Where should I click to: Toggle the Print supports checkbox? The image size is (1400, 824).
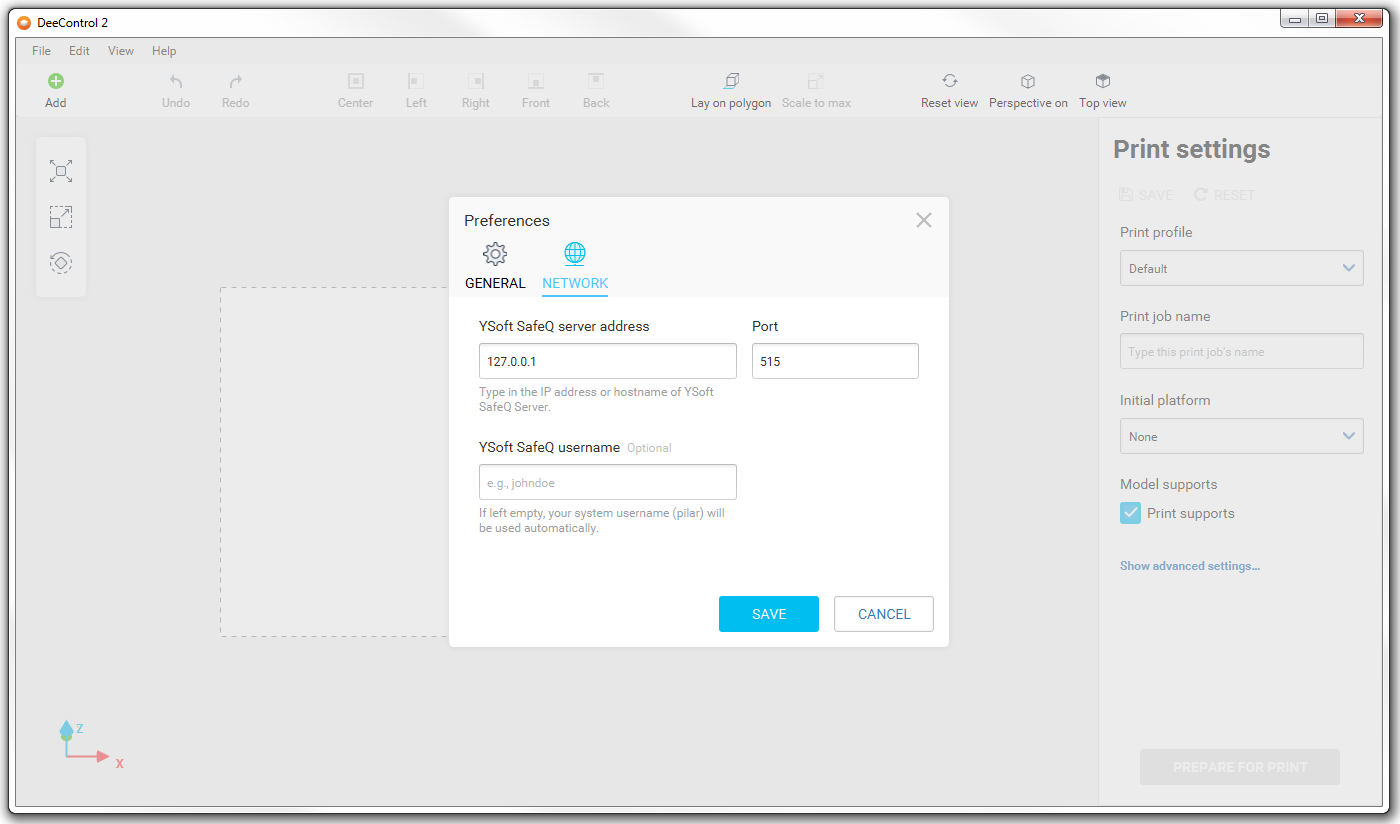point(1130,513)
